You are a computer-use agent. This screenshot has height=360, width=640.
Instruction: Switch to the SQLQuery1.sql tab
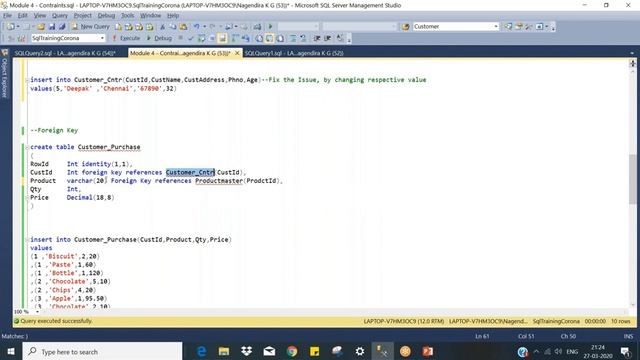(294, 53)
